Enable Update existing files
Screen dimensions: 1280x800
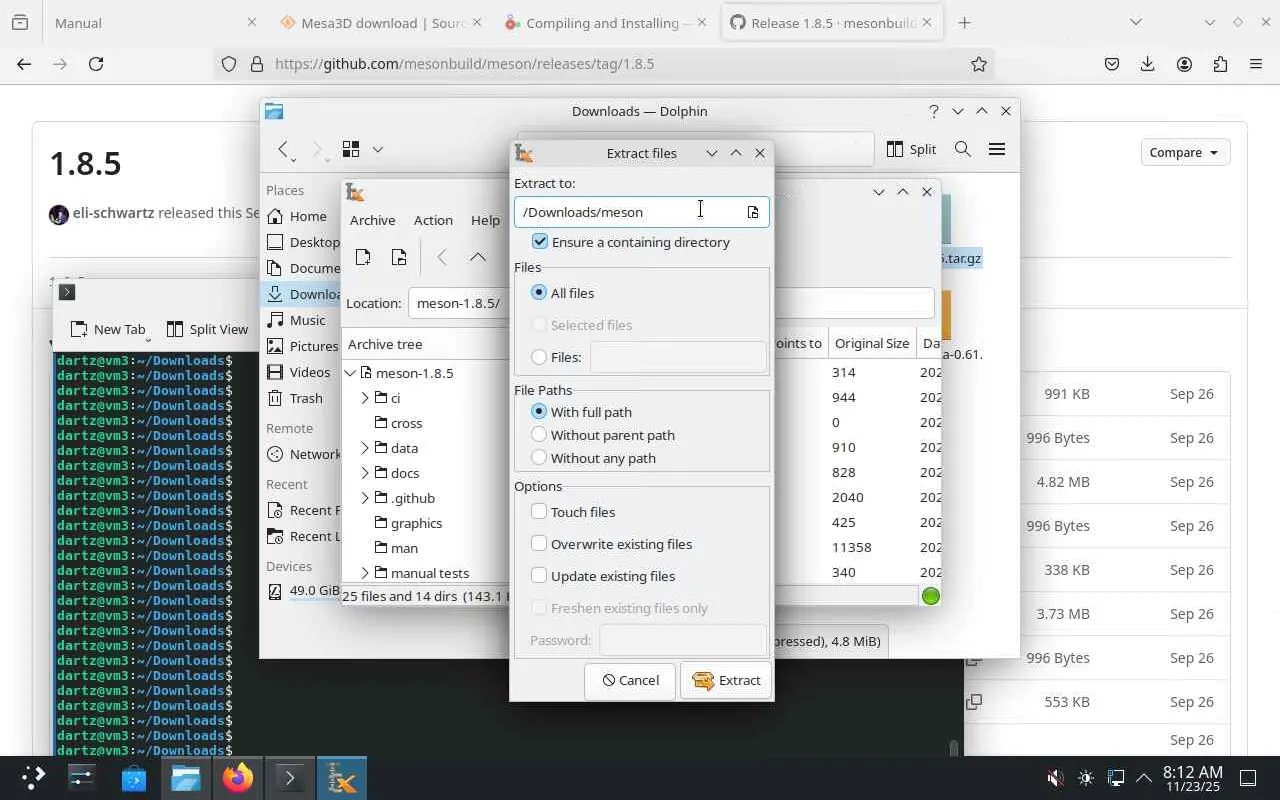pyautogui.click(x=539, y=576)
